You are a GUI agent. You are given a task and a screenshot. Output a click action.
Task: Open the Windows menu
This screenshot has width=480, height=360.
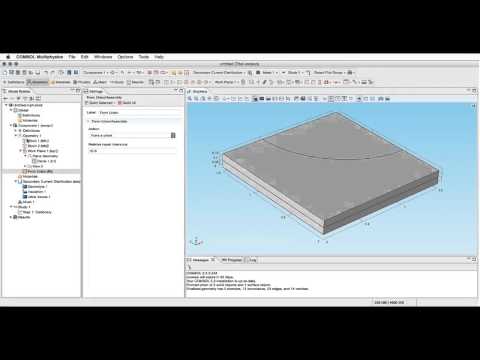[103, 57]
